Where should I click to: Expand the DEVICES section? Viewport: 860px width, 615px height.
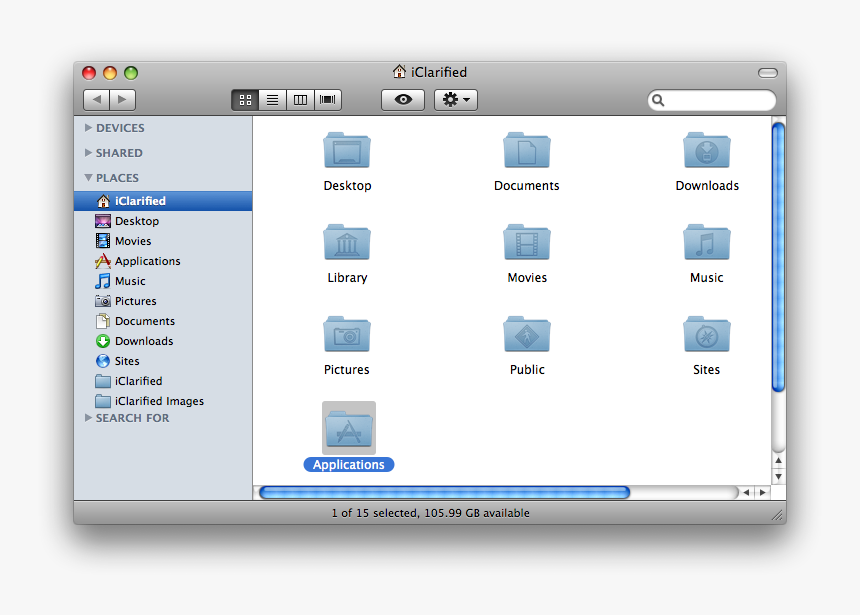click(x=88, y=127)
